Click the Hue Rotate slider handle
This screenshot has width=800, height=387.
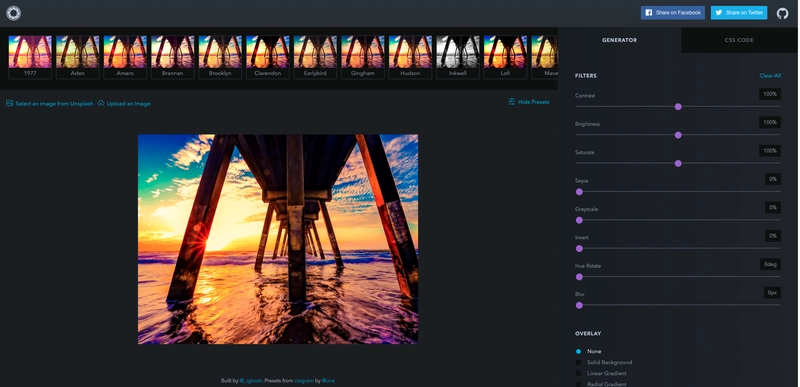pyautogui.click(x=579, y=277)
